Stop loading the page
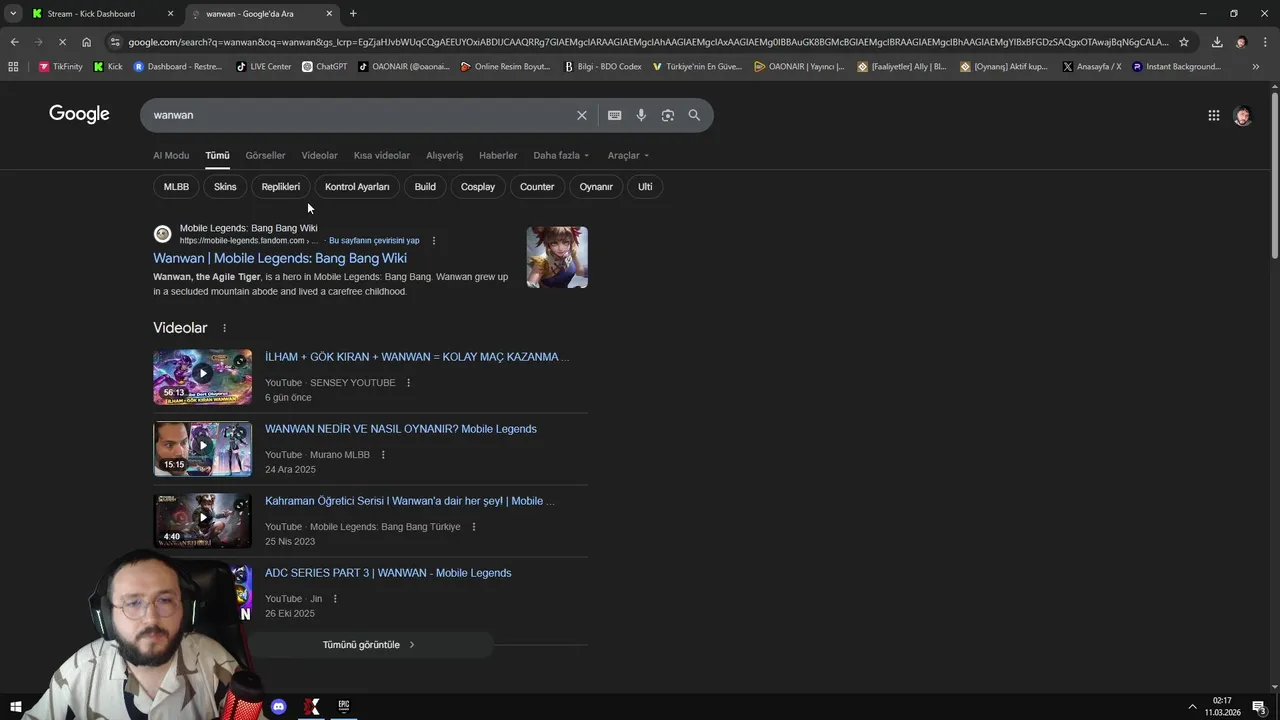Image resolution: width=1280 pixels, height=720 pixels. coord(62,42)
